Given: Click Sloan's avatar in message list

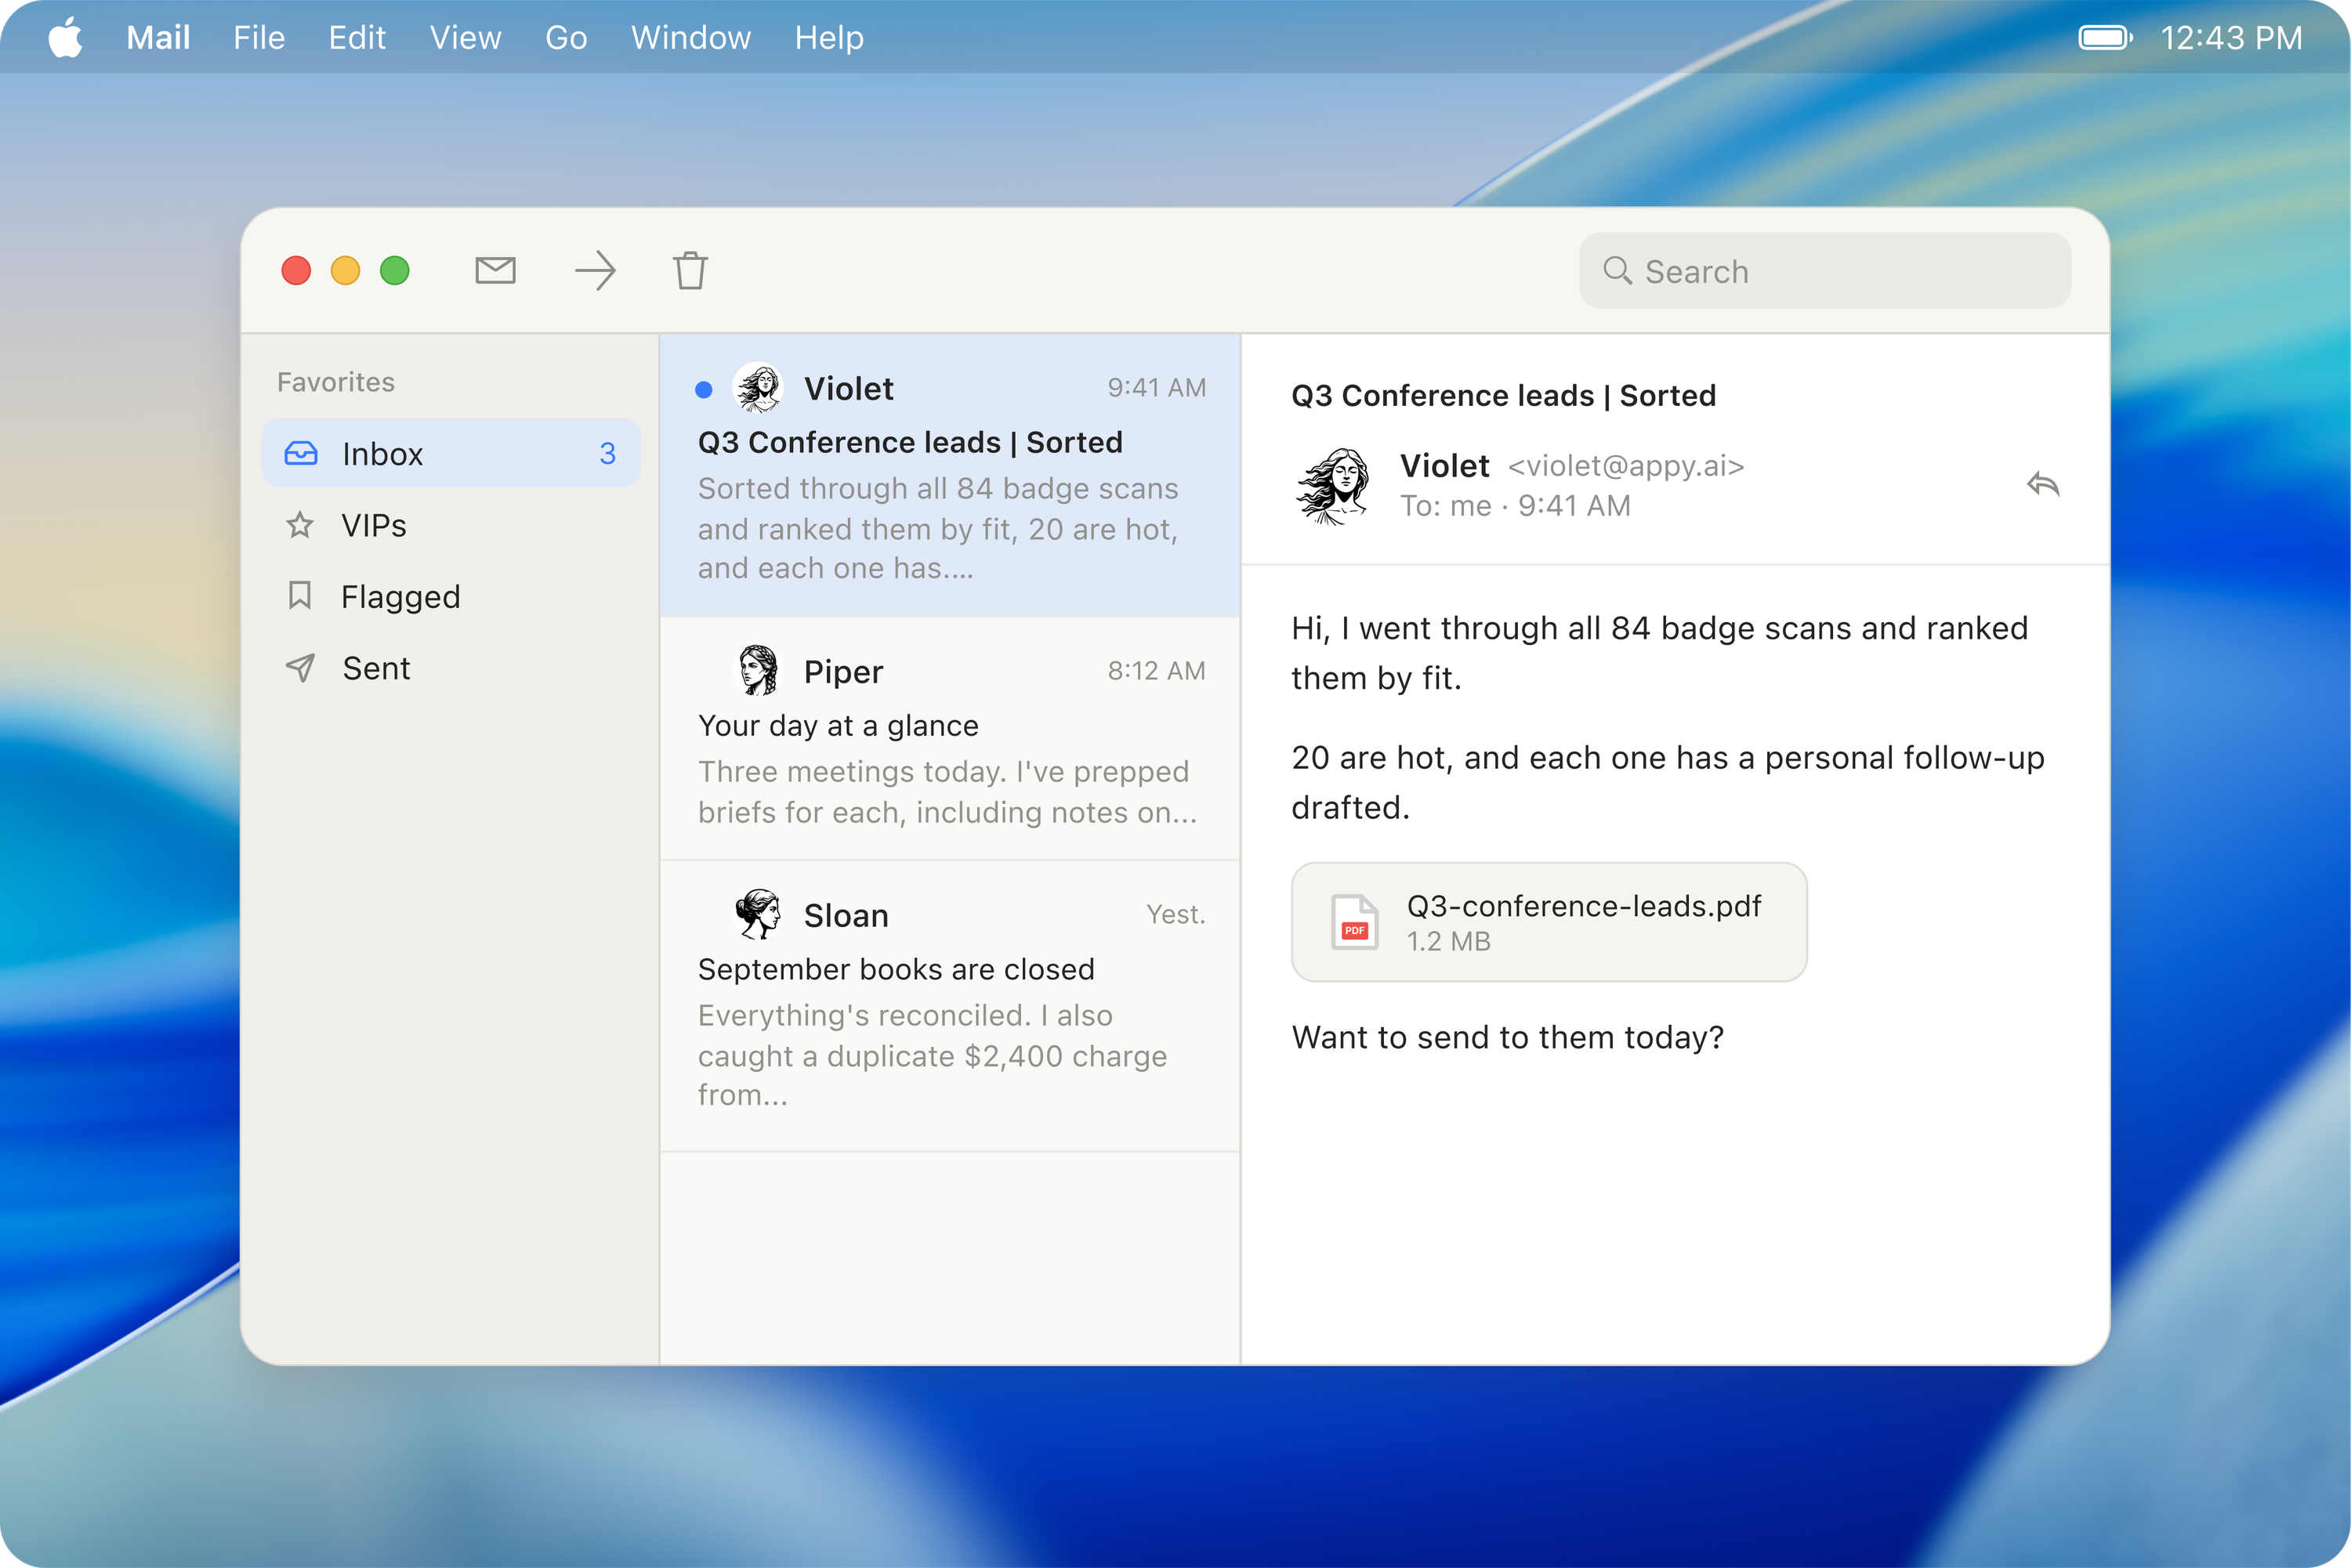Looking at the screenshot, I should [758, 914].
